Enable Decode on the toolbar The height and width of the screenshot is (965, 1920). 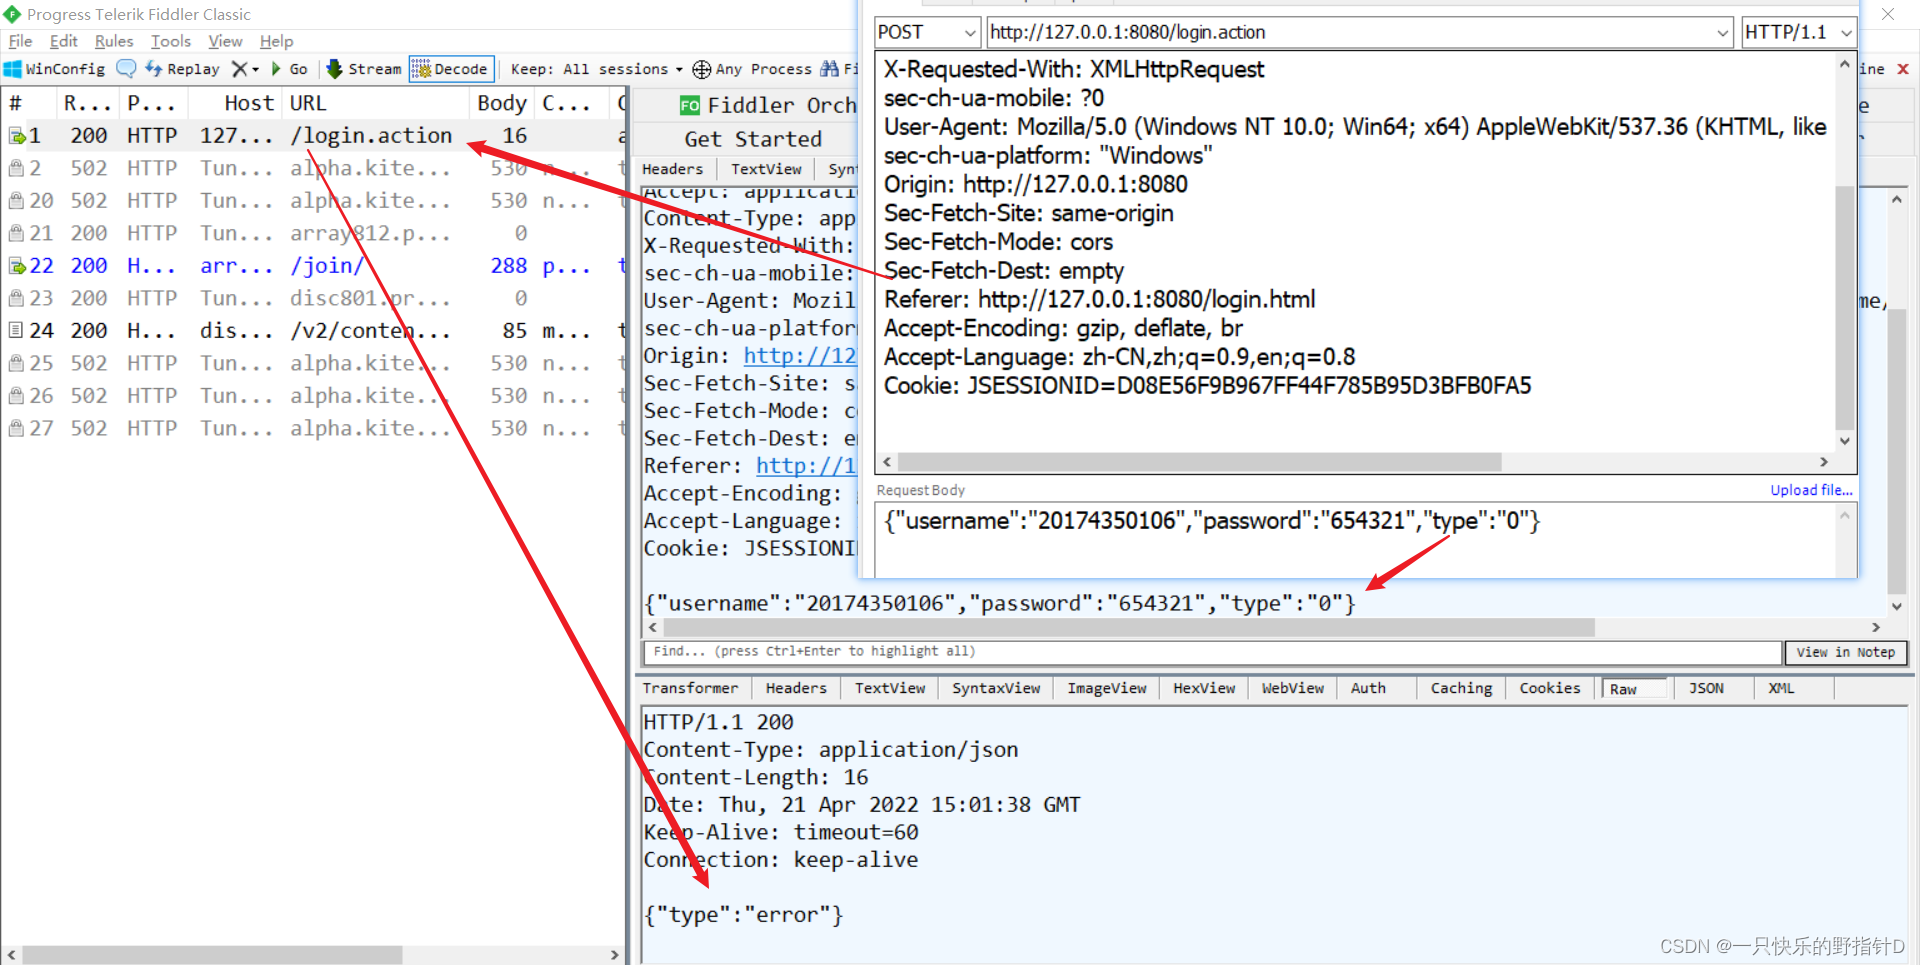(x=451, y=68)
